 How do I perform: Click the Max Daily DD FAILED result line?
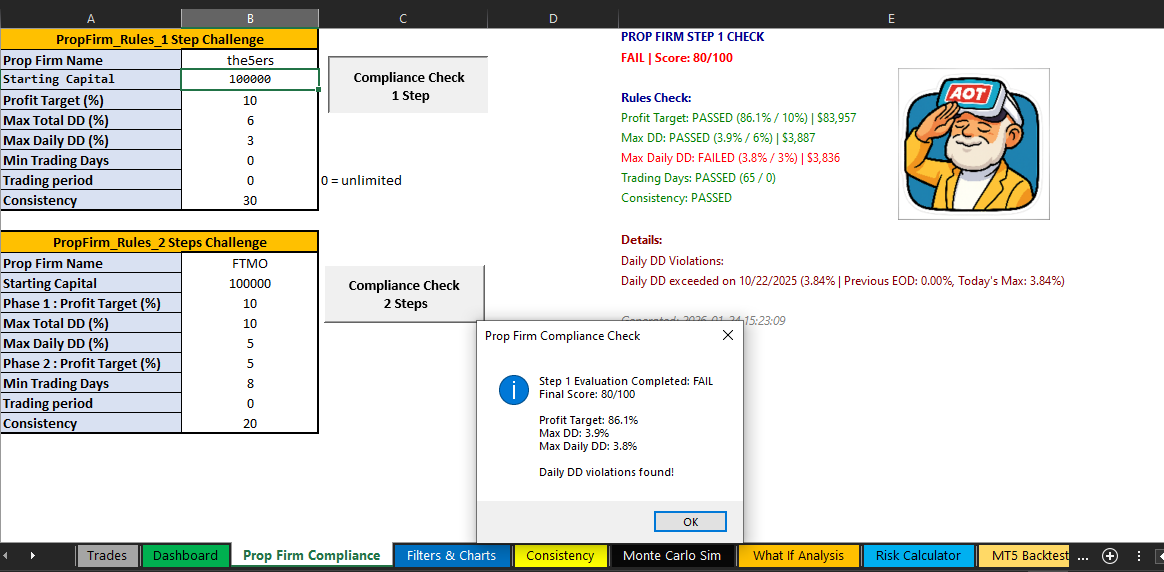(730, 157)
